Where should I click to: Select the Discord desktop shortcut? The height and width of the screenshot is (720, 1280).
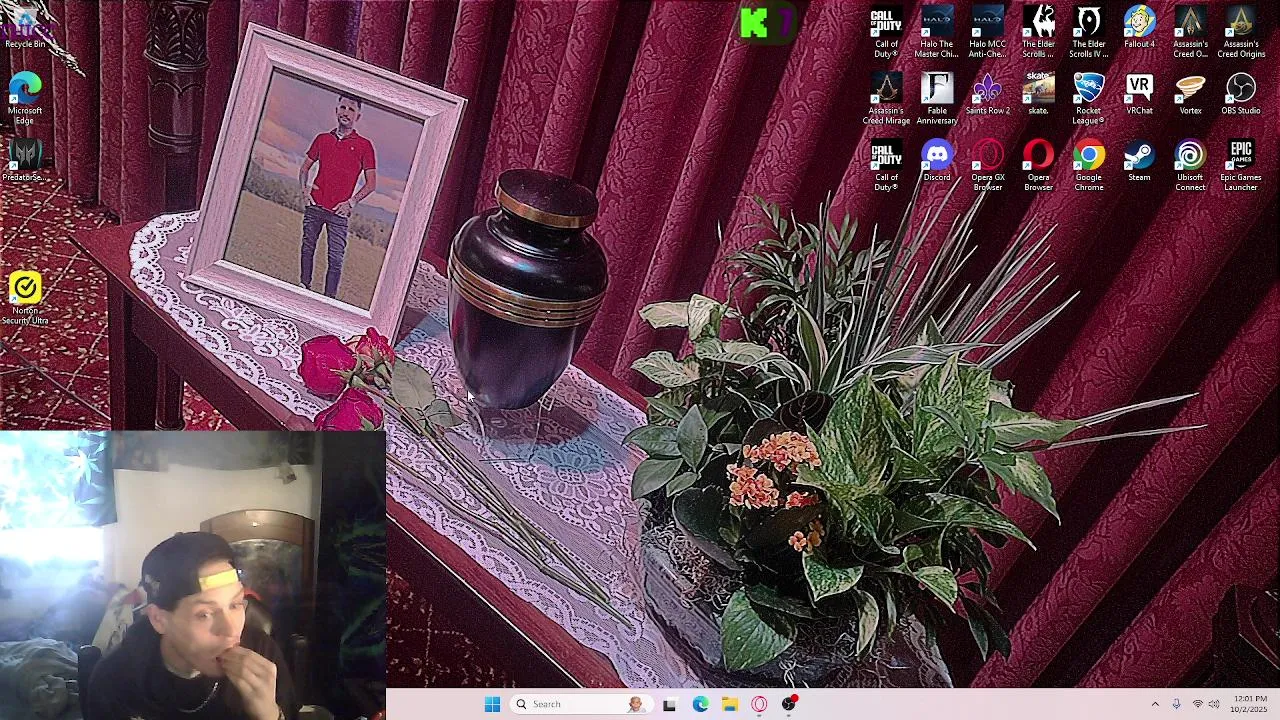point(937,161)
